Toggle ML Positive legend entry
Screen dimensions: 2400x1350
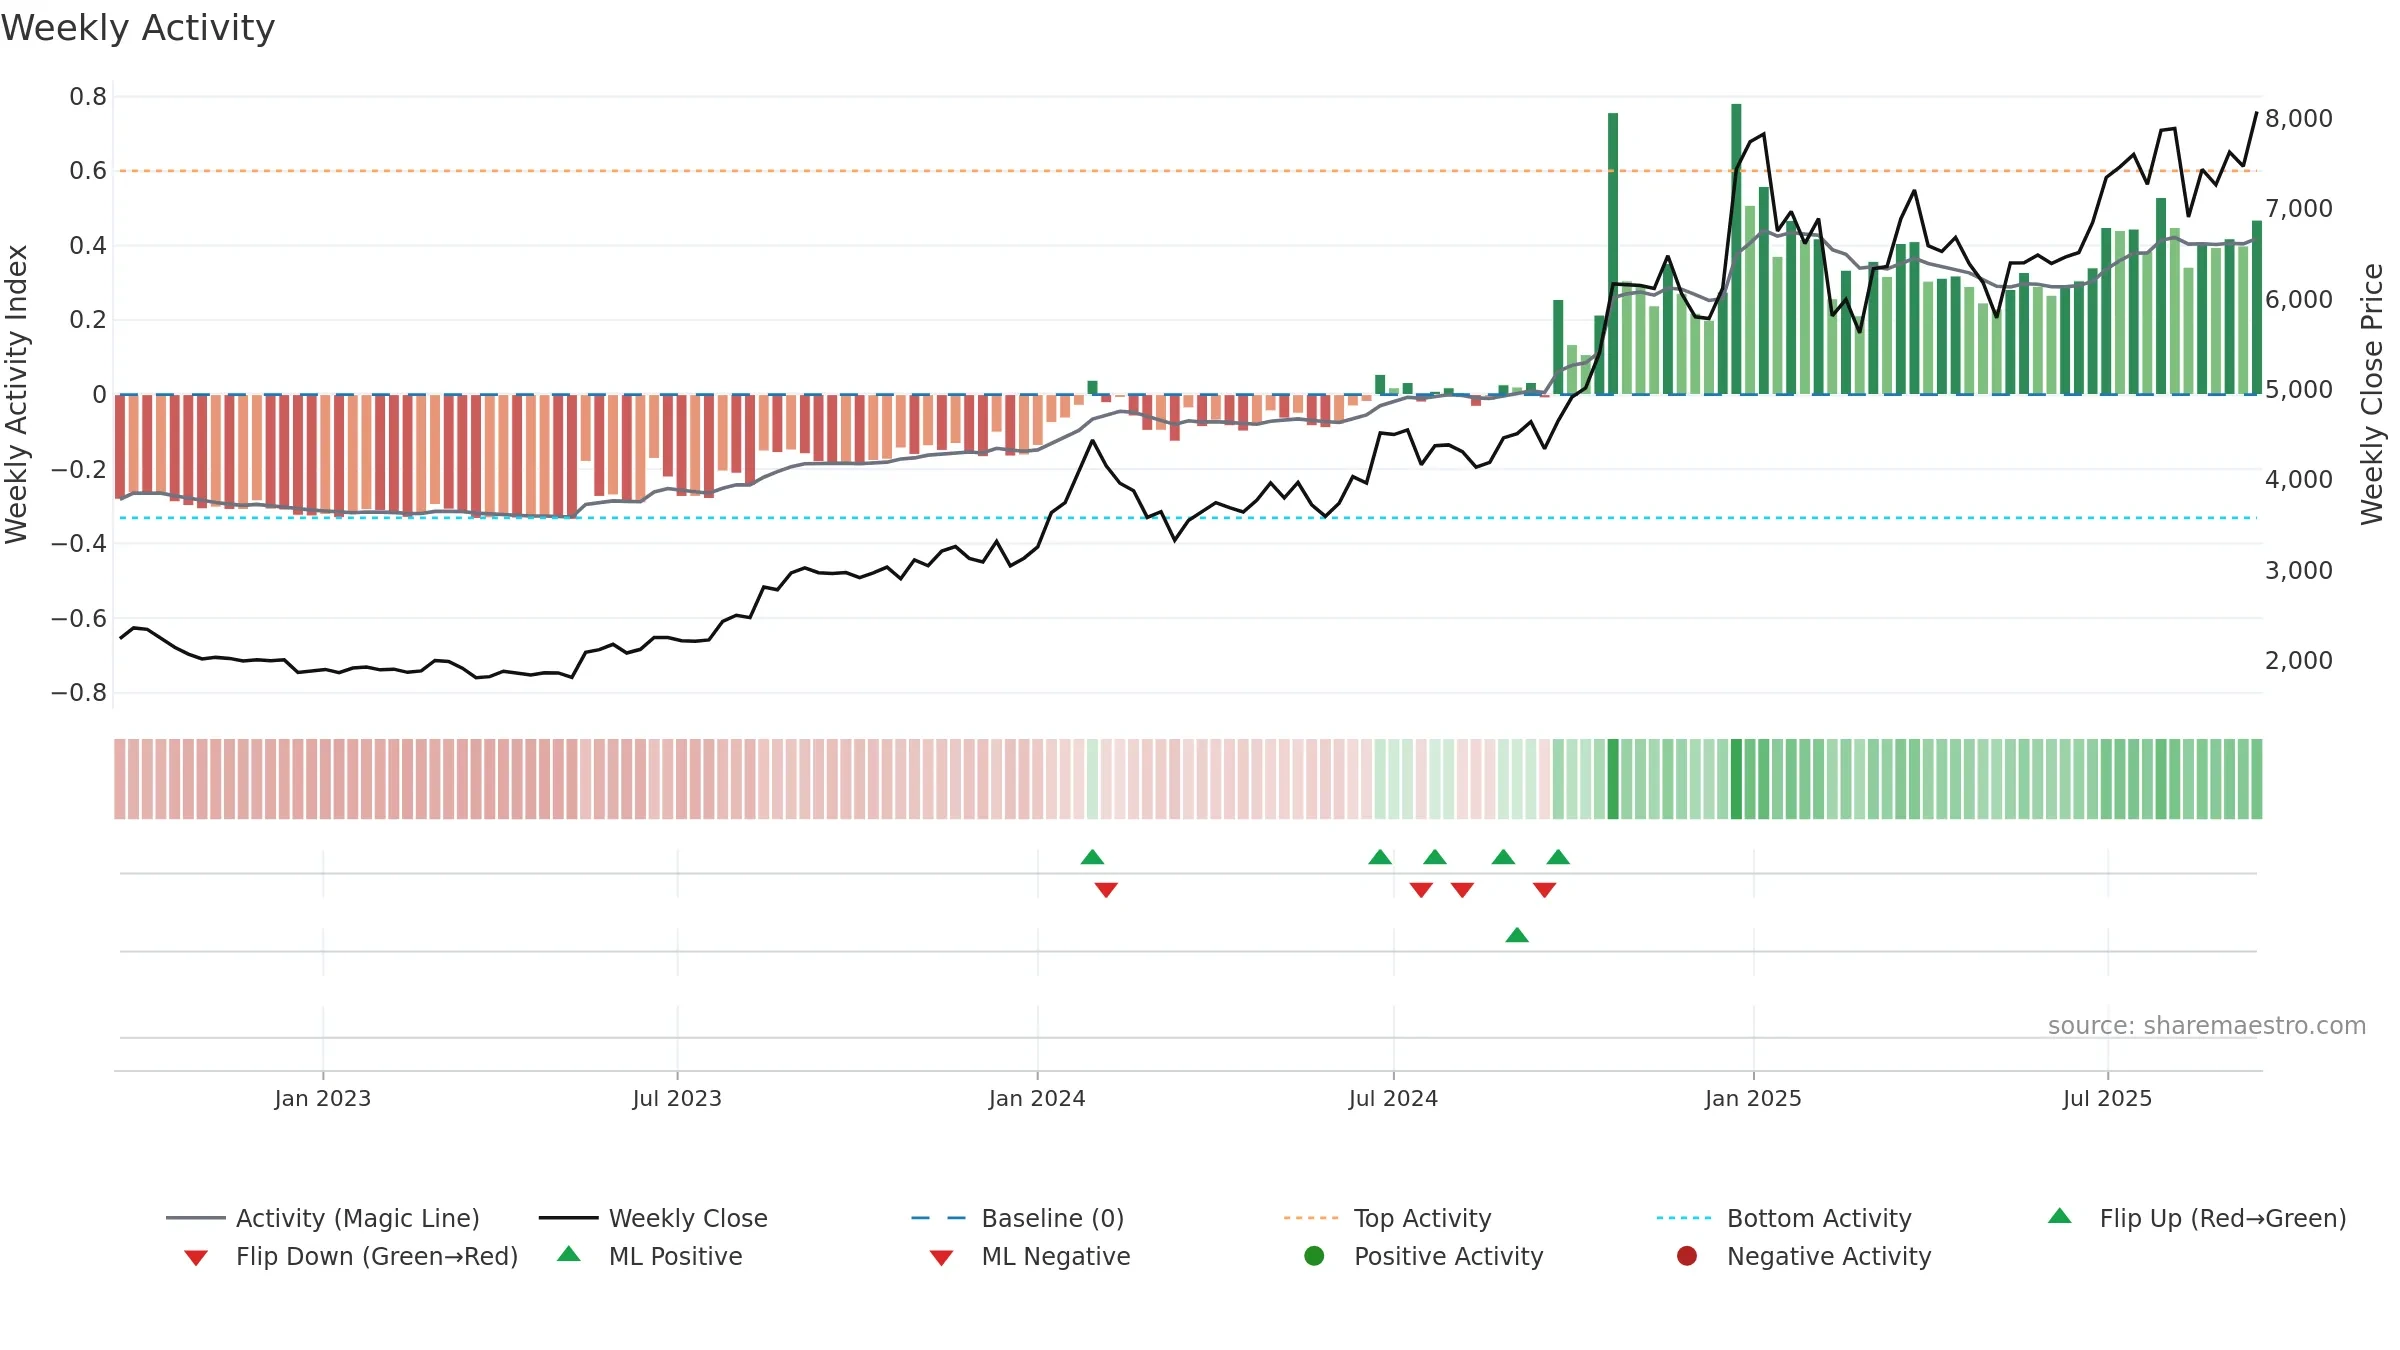coord(650,1256)
